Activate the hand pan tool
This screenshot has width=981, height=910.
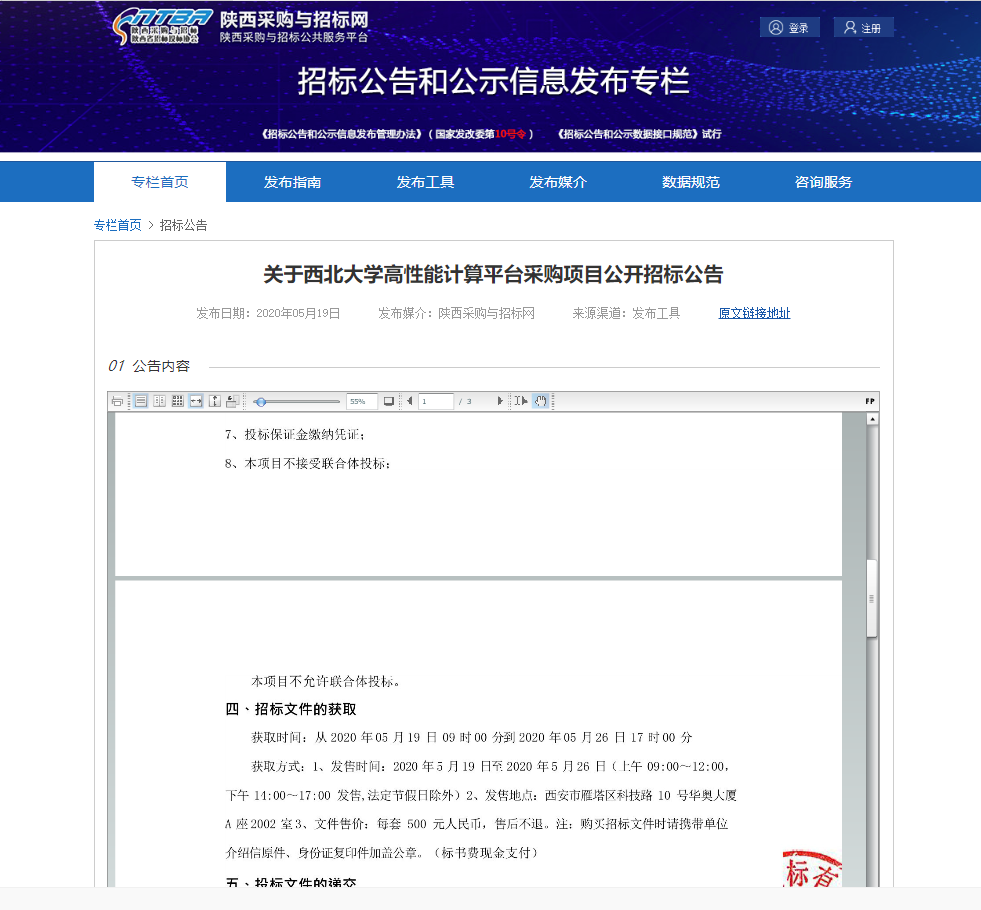click(540, 401)
